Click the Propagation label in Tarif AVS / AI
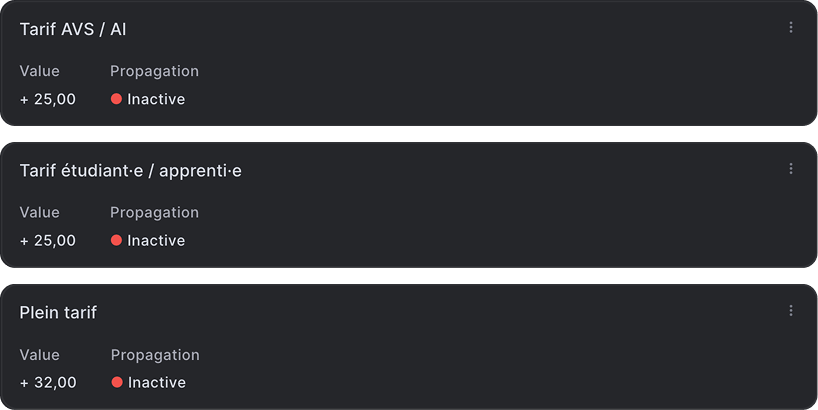This screenshot has height=410, width=818. coord(154,71)
